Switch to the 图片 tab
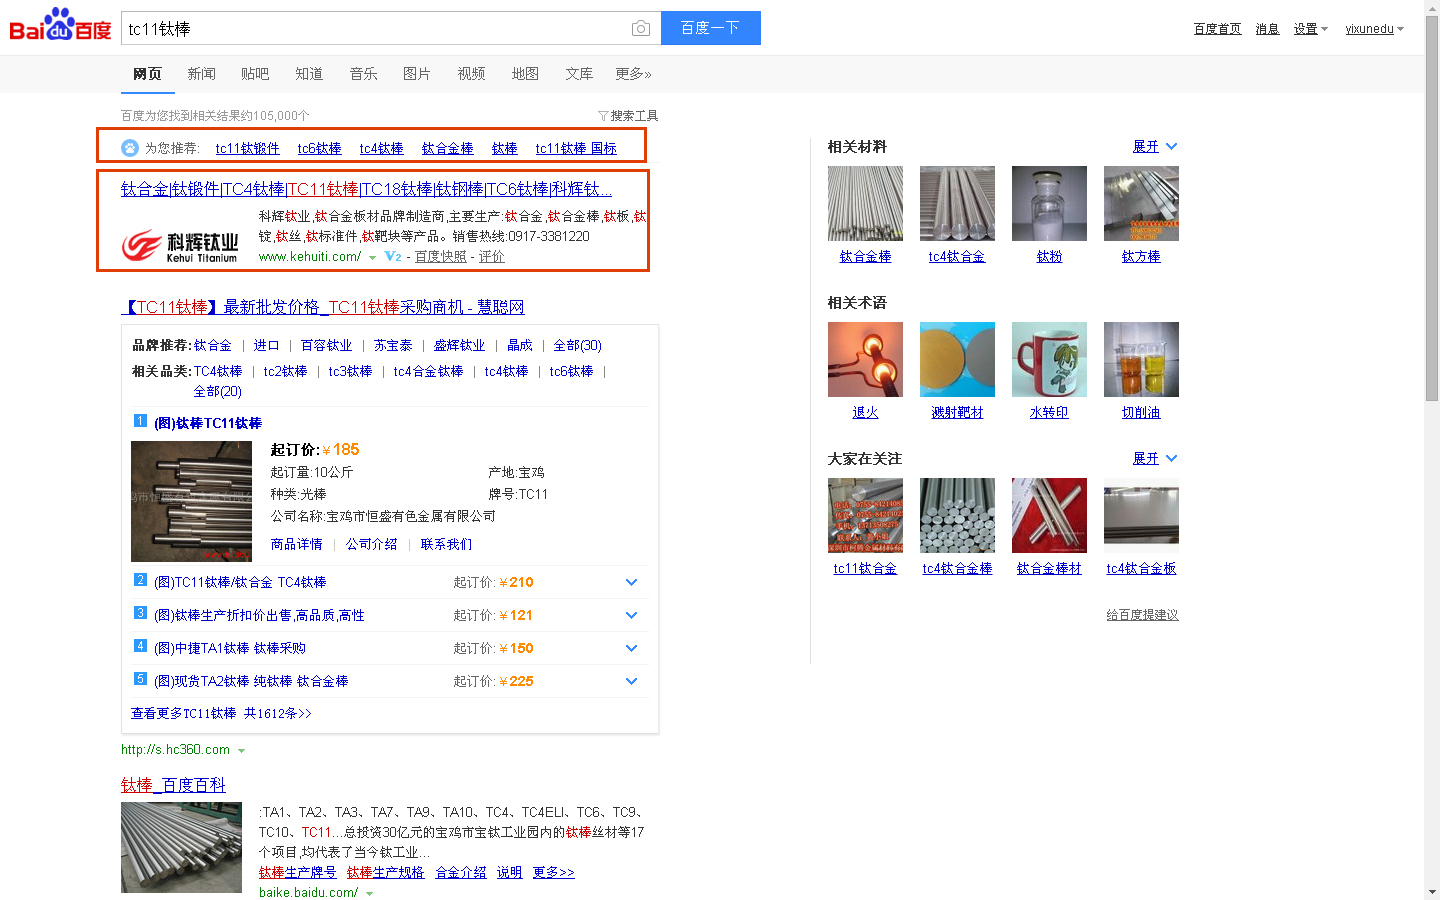Screen dimensions: 1440x900 click(417, 74)
